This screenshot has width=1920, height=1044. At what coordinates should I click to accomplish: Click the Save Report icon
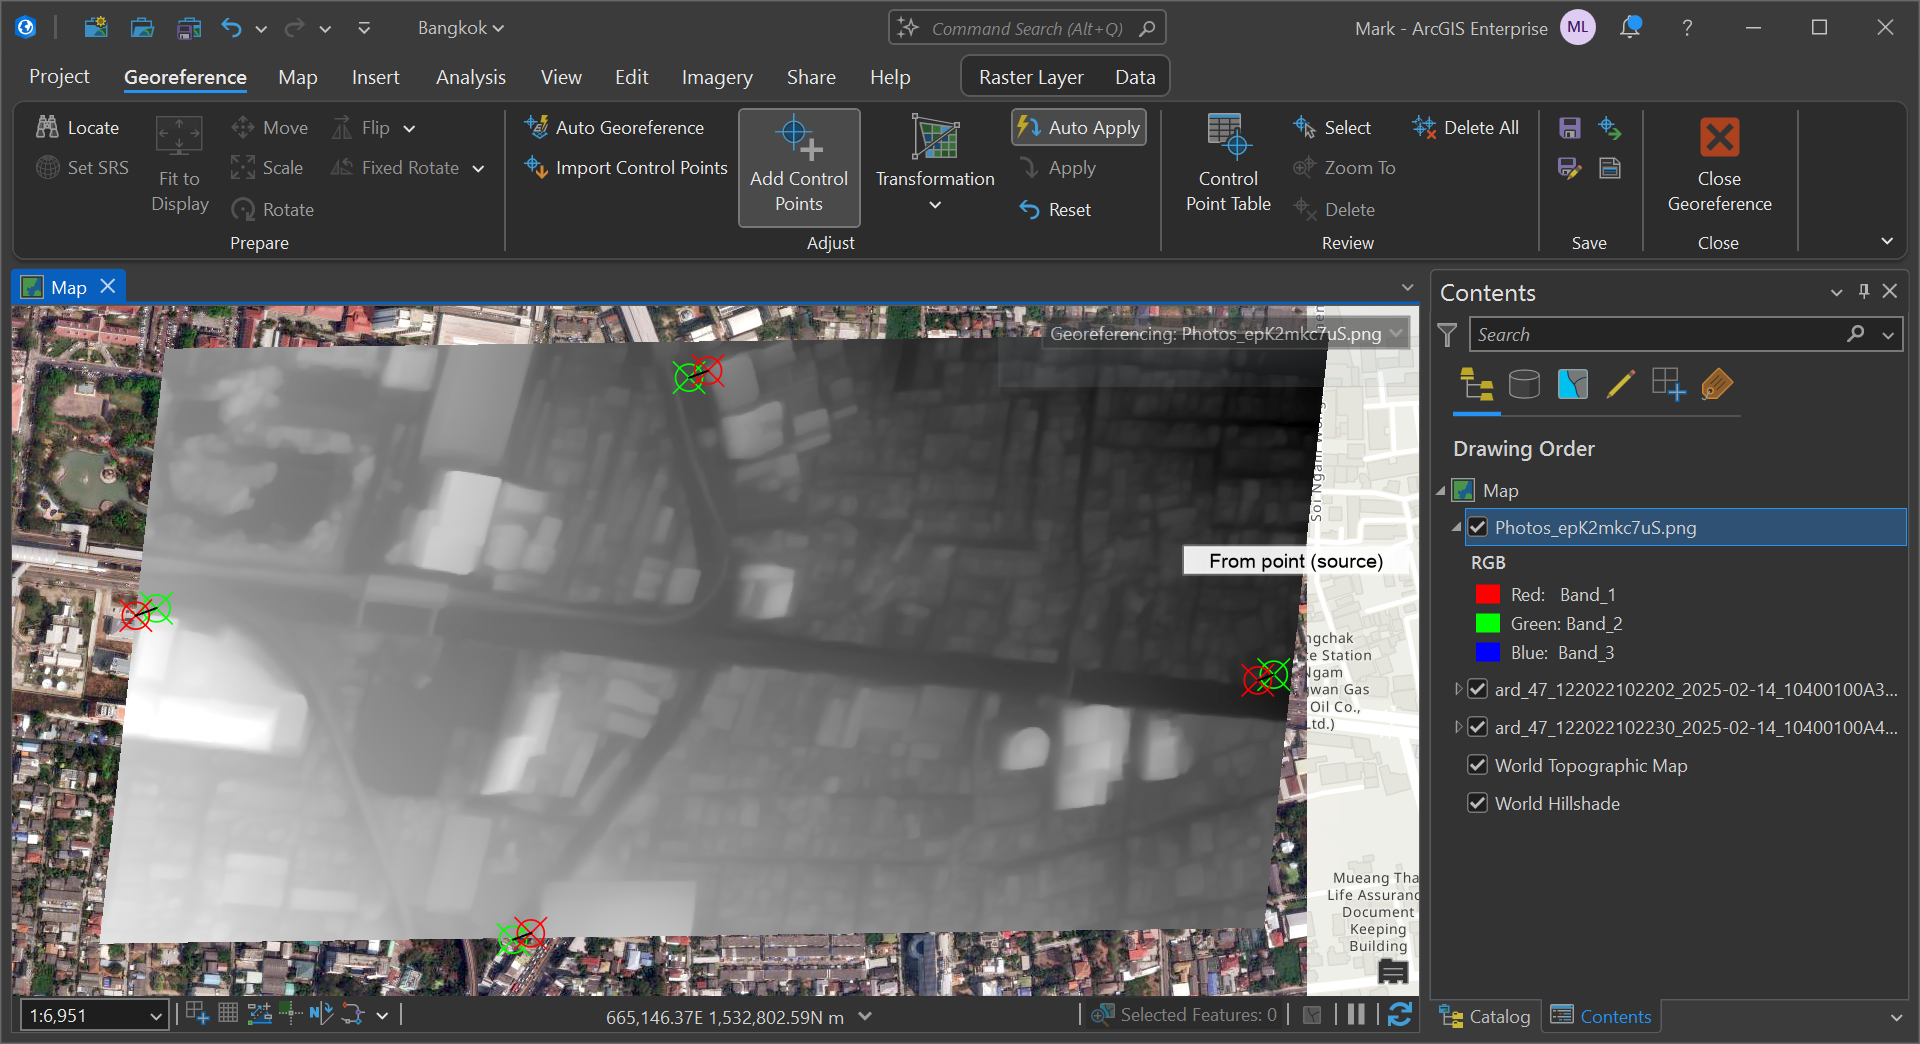(1610, 168)
